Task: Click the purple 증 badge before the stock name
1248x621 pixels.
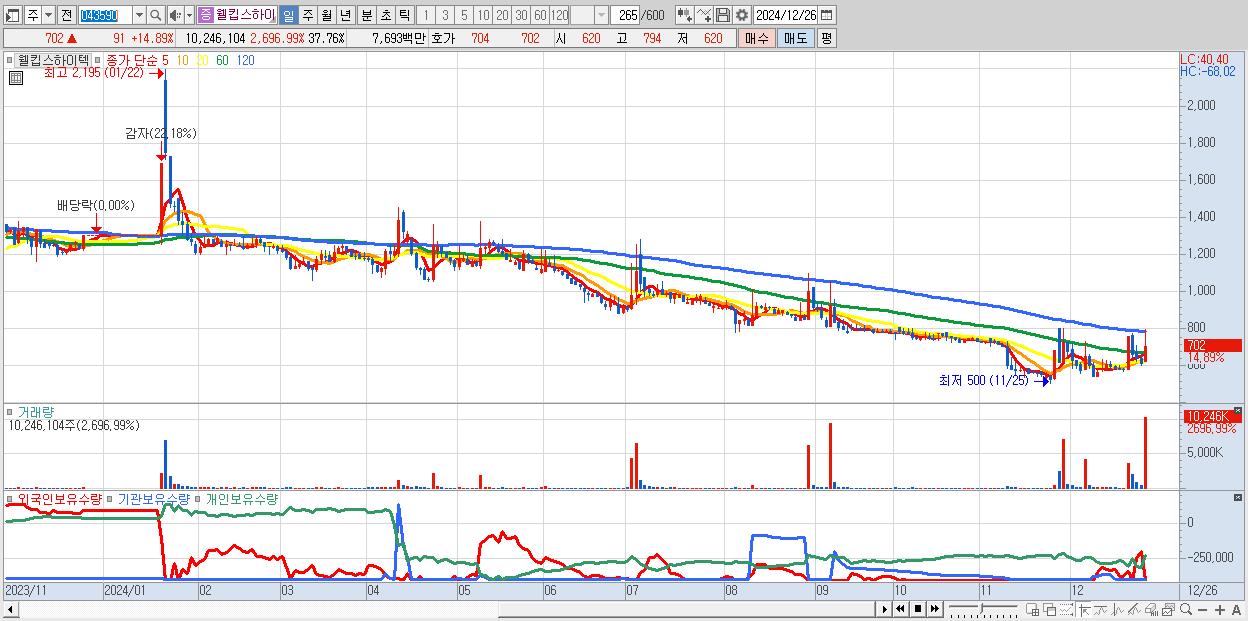Action: pos(205,15)
